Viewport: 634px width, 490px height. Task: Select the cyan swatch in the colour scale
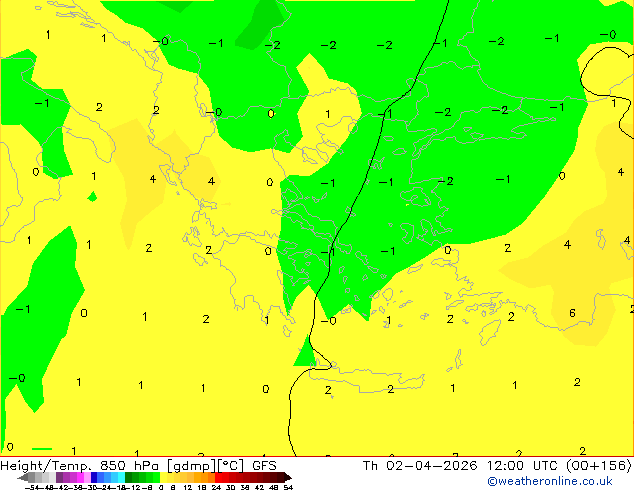pos(121,477)
